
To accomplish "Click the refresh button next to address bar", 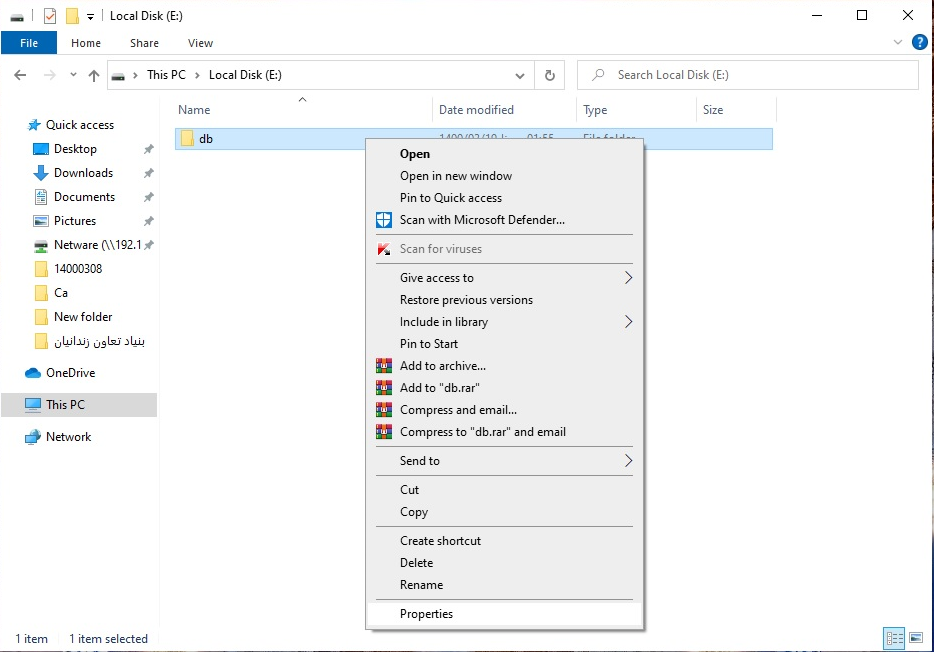I will tap(549, 75).
